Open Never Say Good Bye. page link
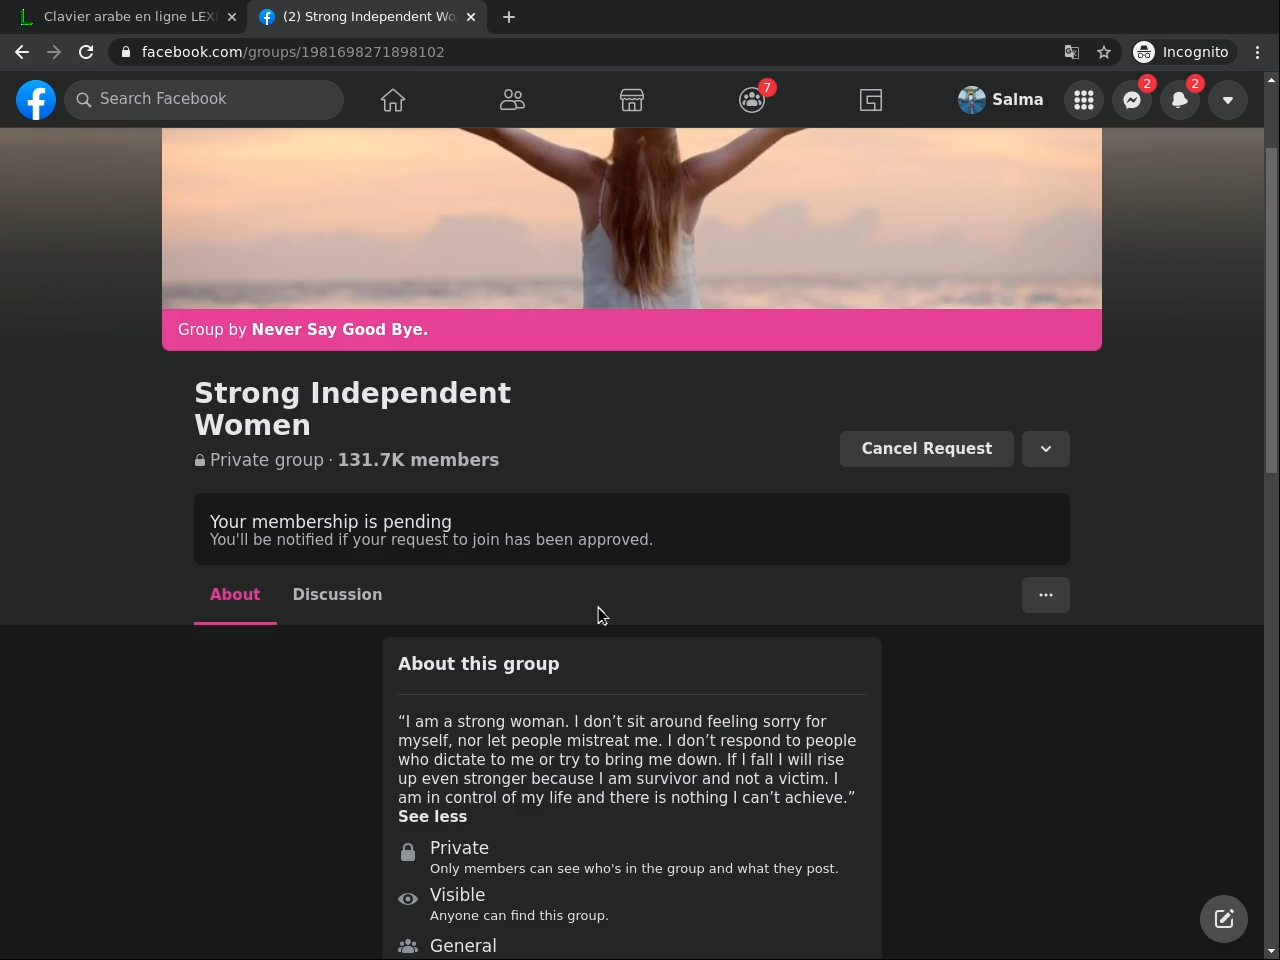 (x=339, y=330)
